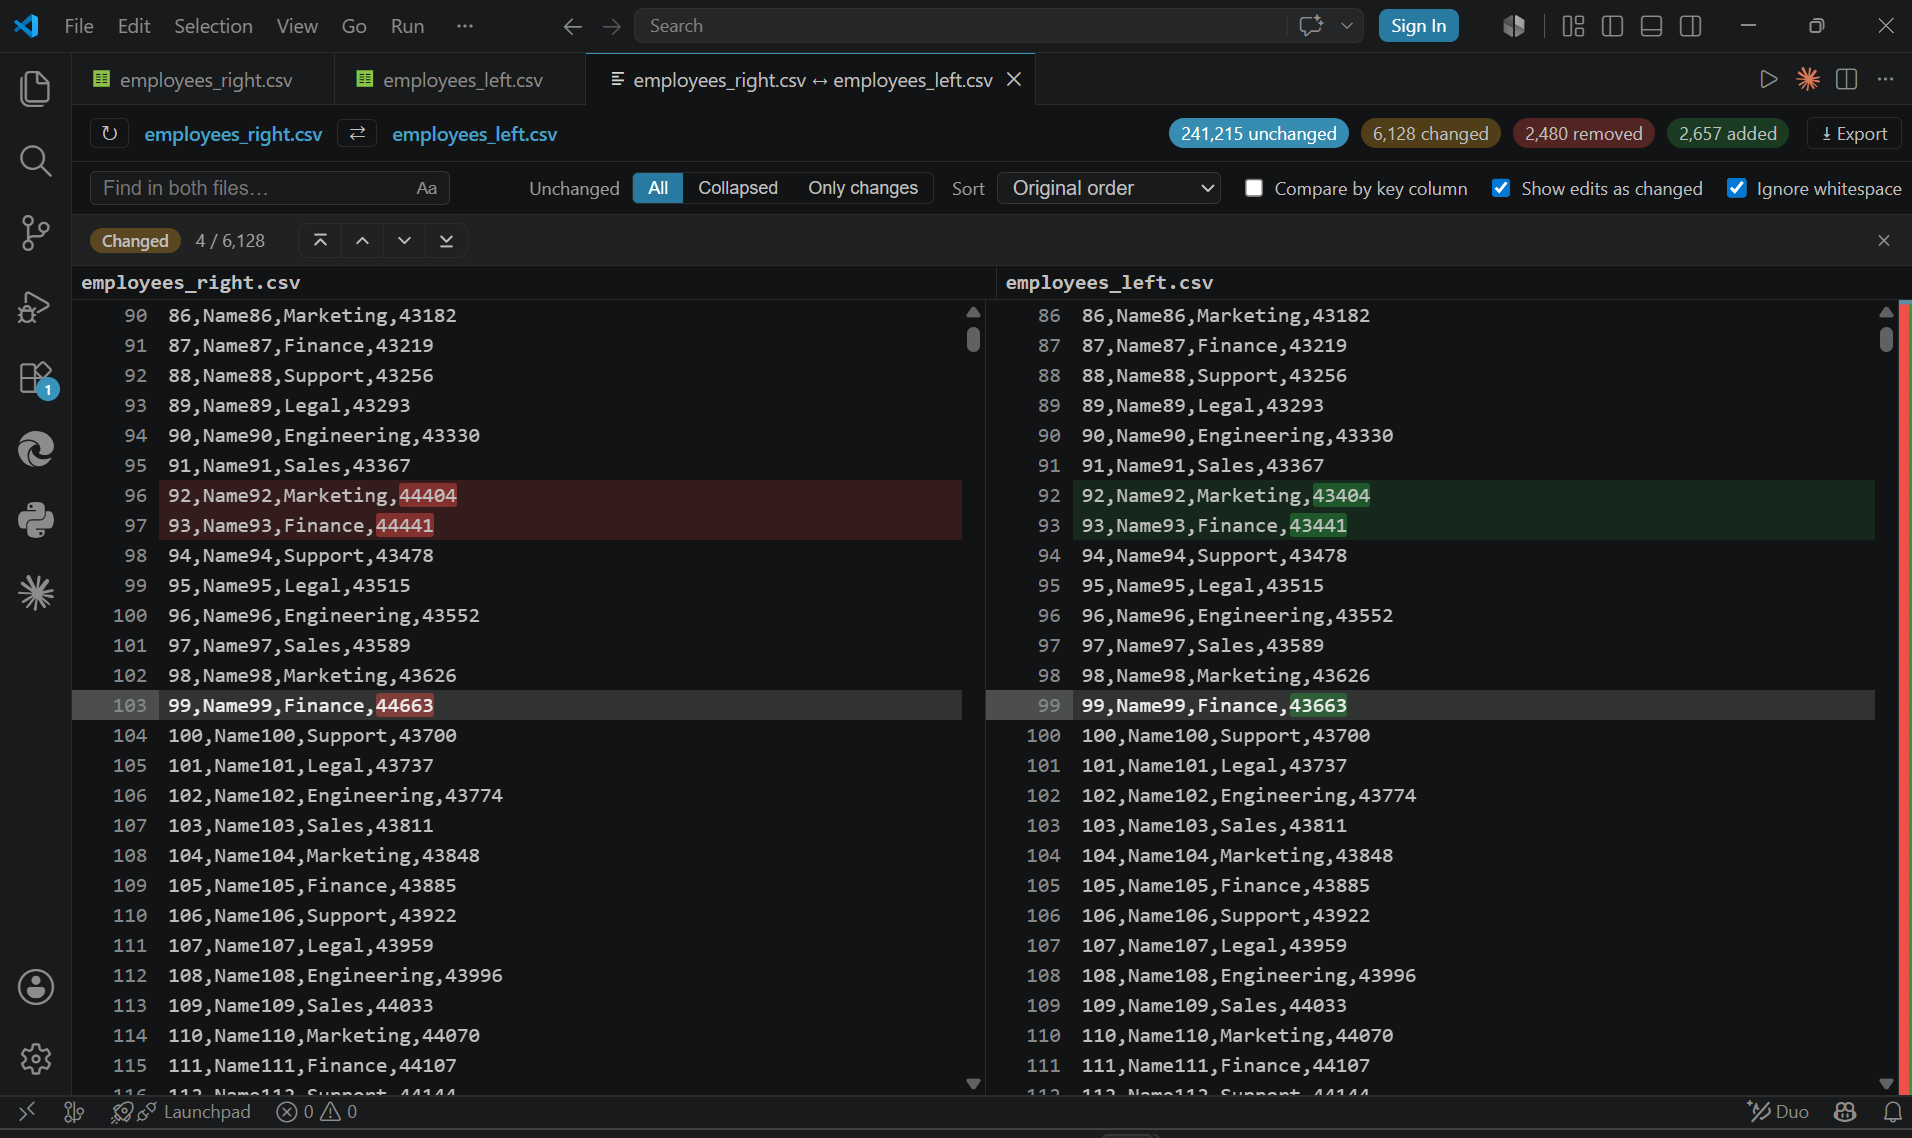This screenshot has height=1138, width=1912.
Task: Go back with the left arrow
Action: (572, 26)
